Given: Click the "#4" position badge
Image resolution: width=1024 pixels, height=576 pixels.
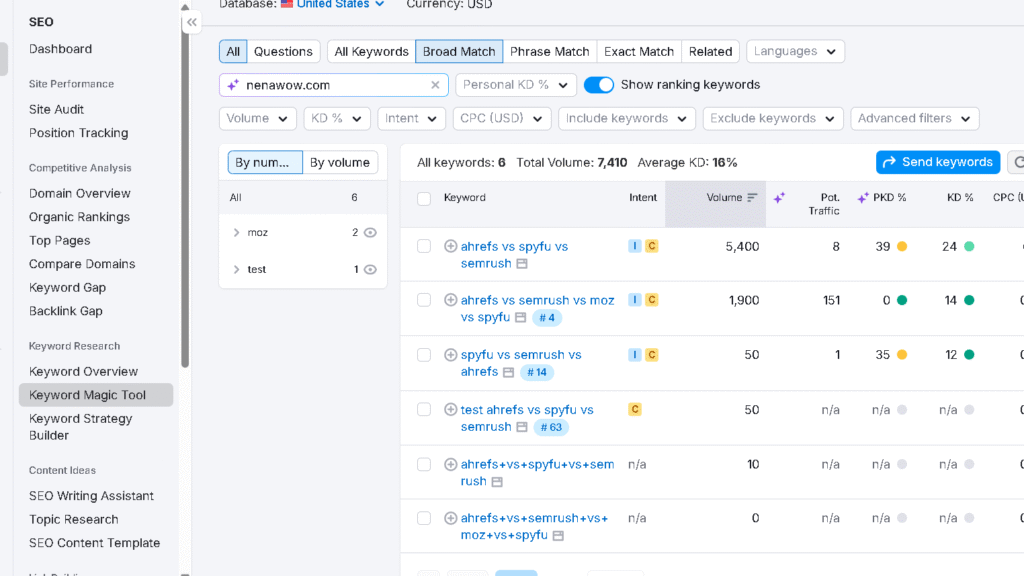Looking at the screenshot, I should click(548, 319).
